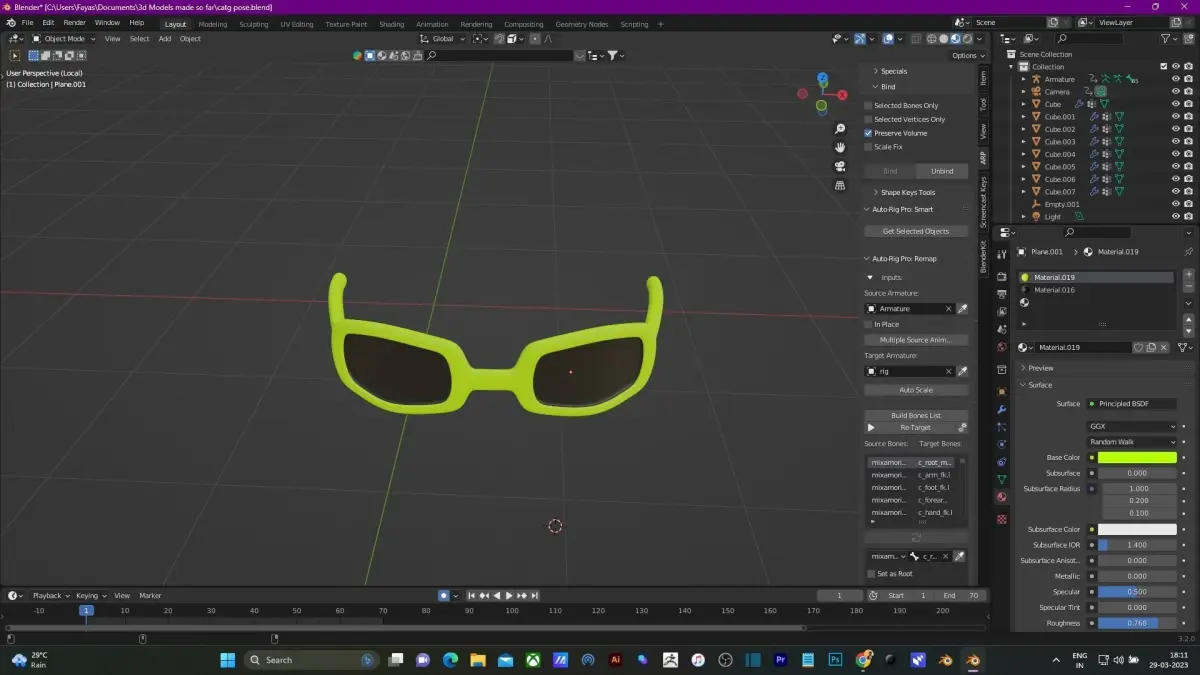Switch to Shading workspace tab
The image size is (1200, 675).
point(392,24)
